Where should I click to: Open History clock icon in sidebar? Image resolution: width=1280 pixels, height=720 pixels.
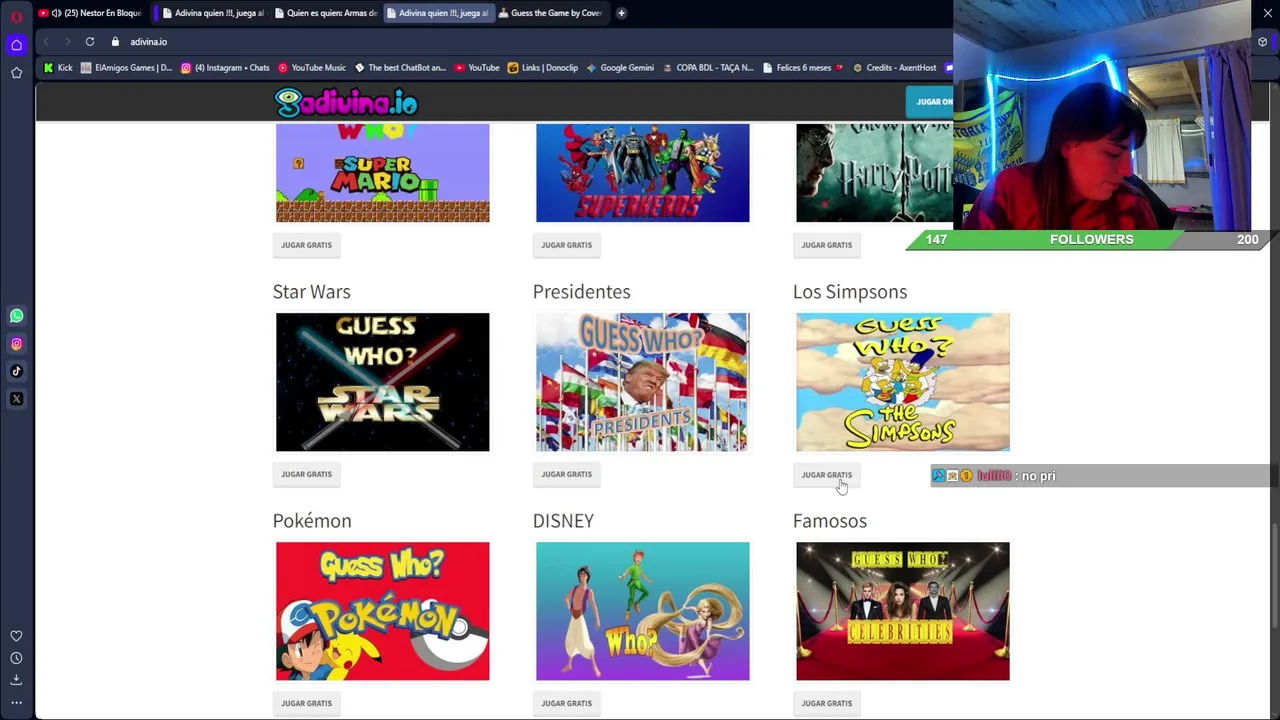pyautogui.click(x=16, y=658)
